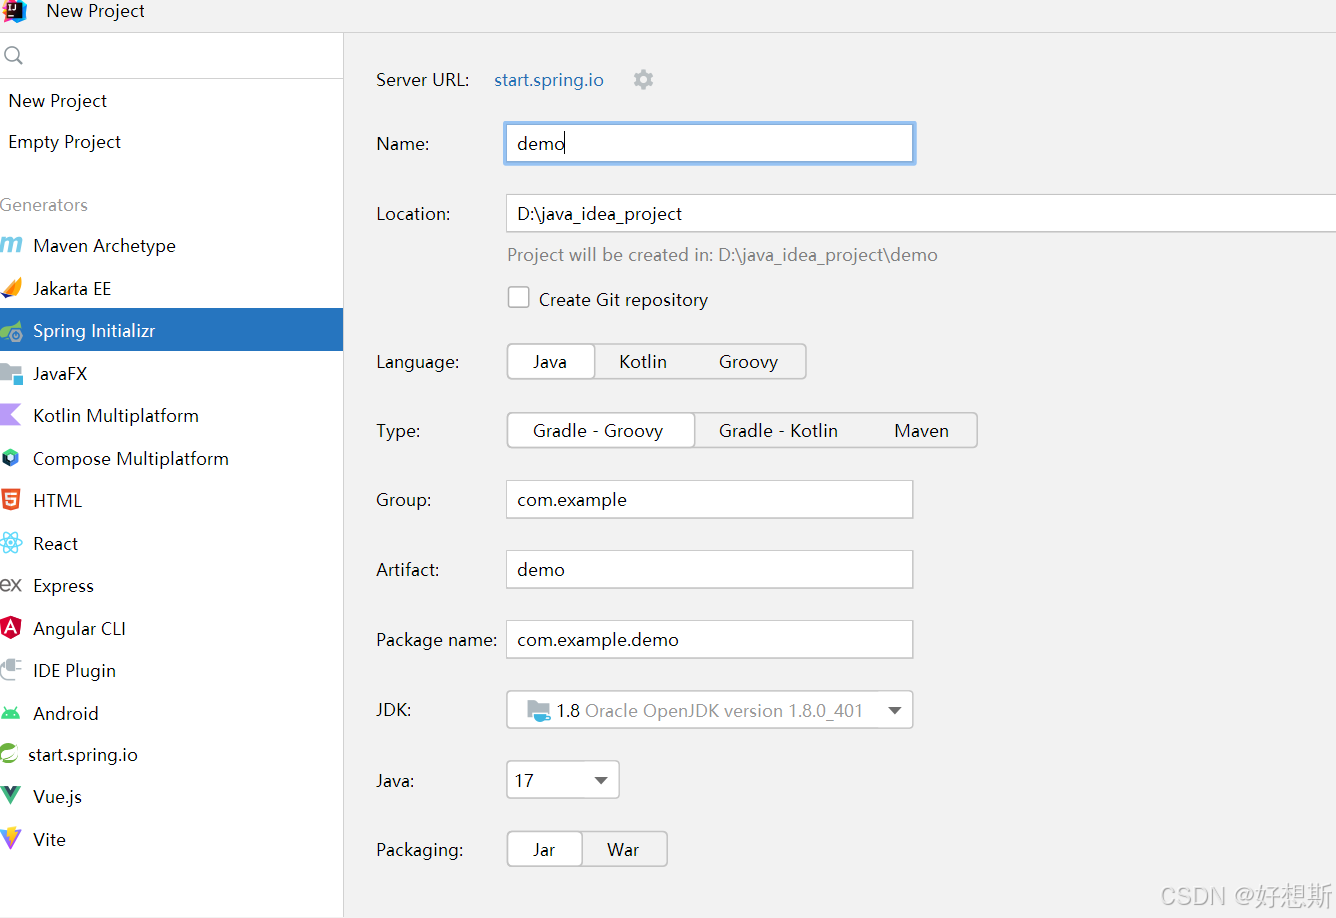The width and height of the screenshot is (1336, 918).
Task: Select Vite generator label
Action: [x=49, y=840]
